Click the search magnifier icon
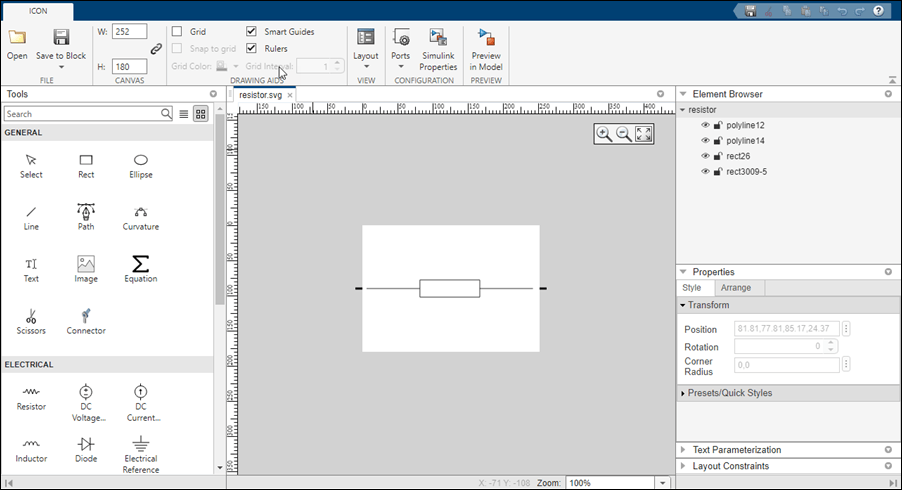Viewport: 902px width, 490px height. click(x=166, y=113)
